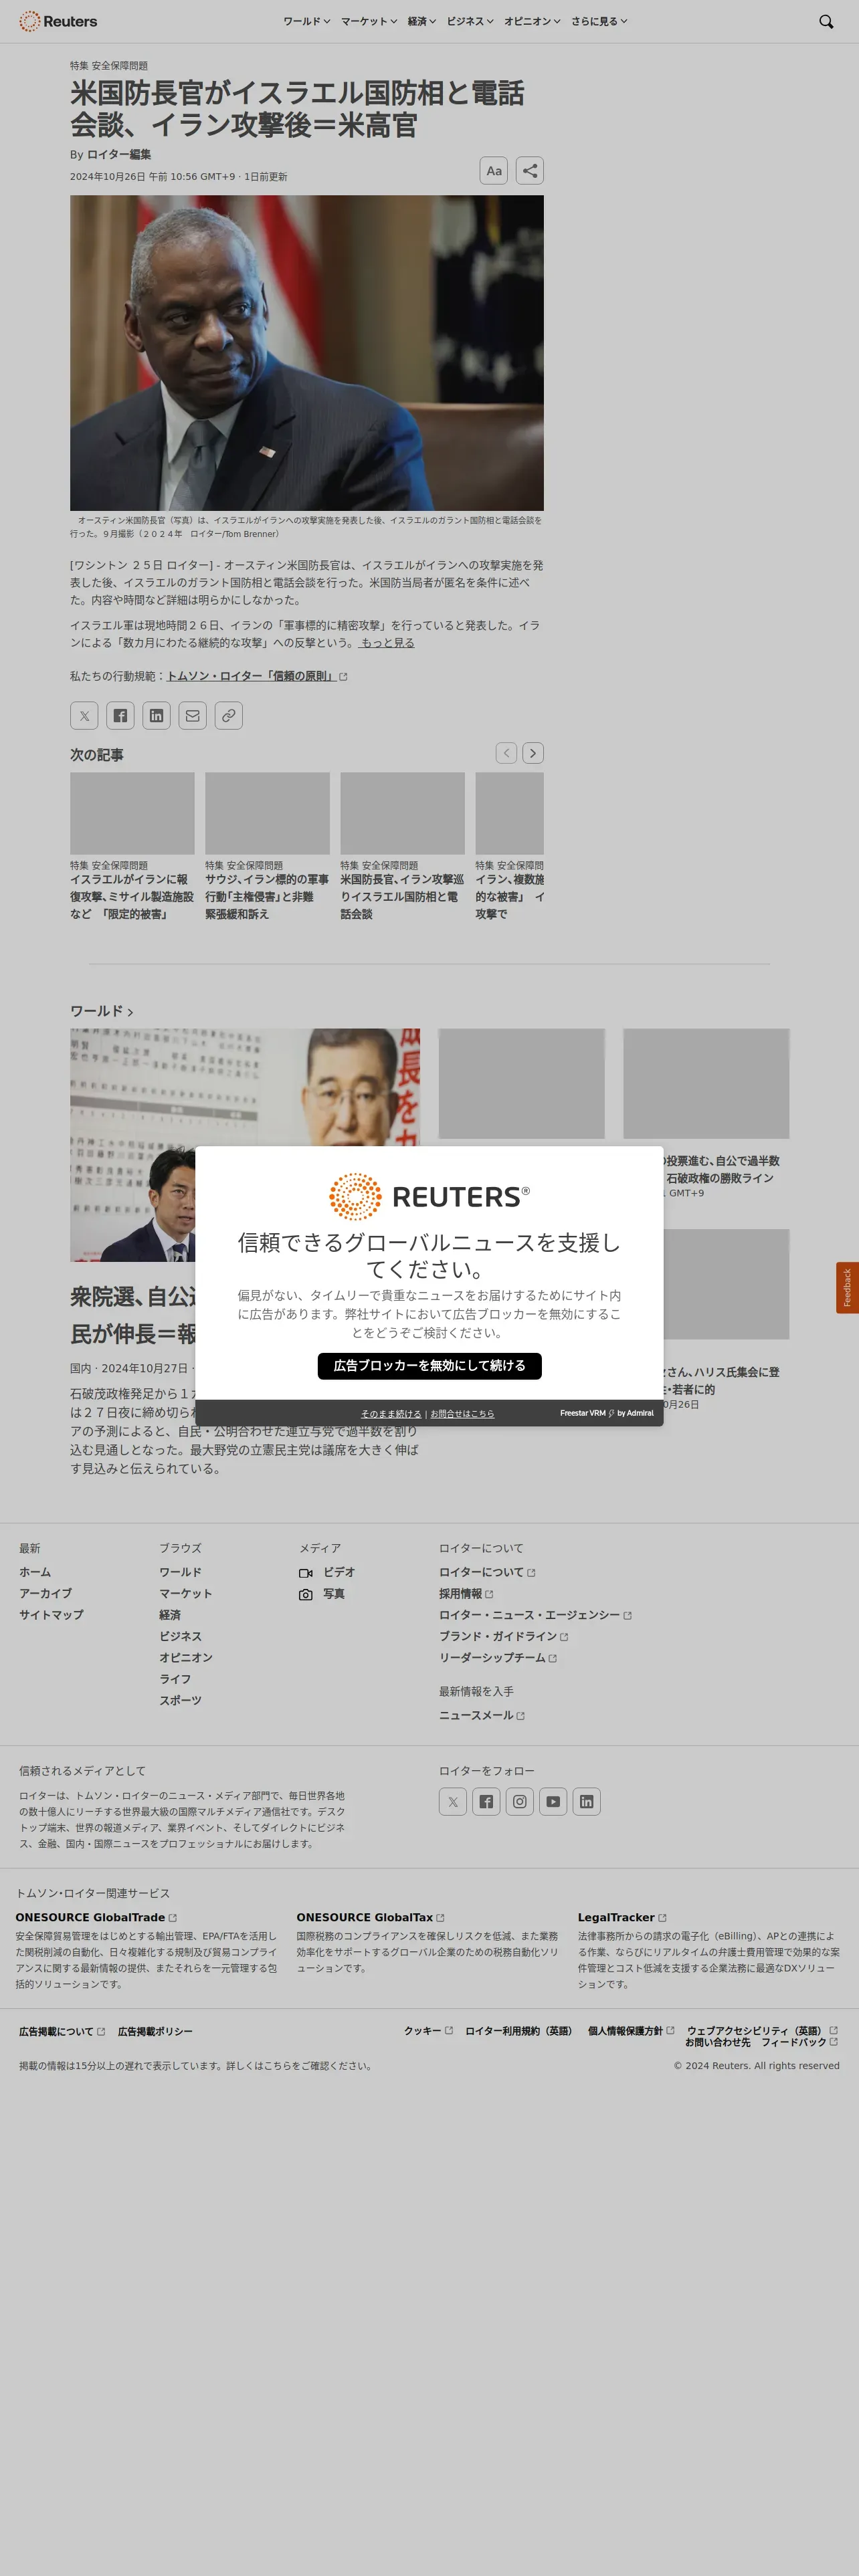Open 特集 安全保障問題 label above headline
The height and width of the screenshot is (2576, 859).
pos(109,65)
